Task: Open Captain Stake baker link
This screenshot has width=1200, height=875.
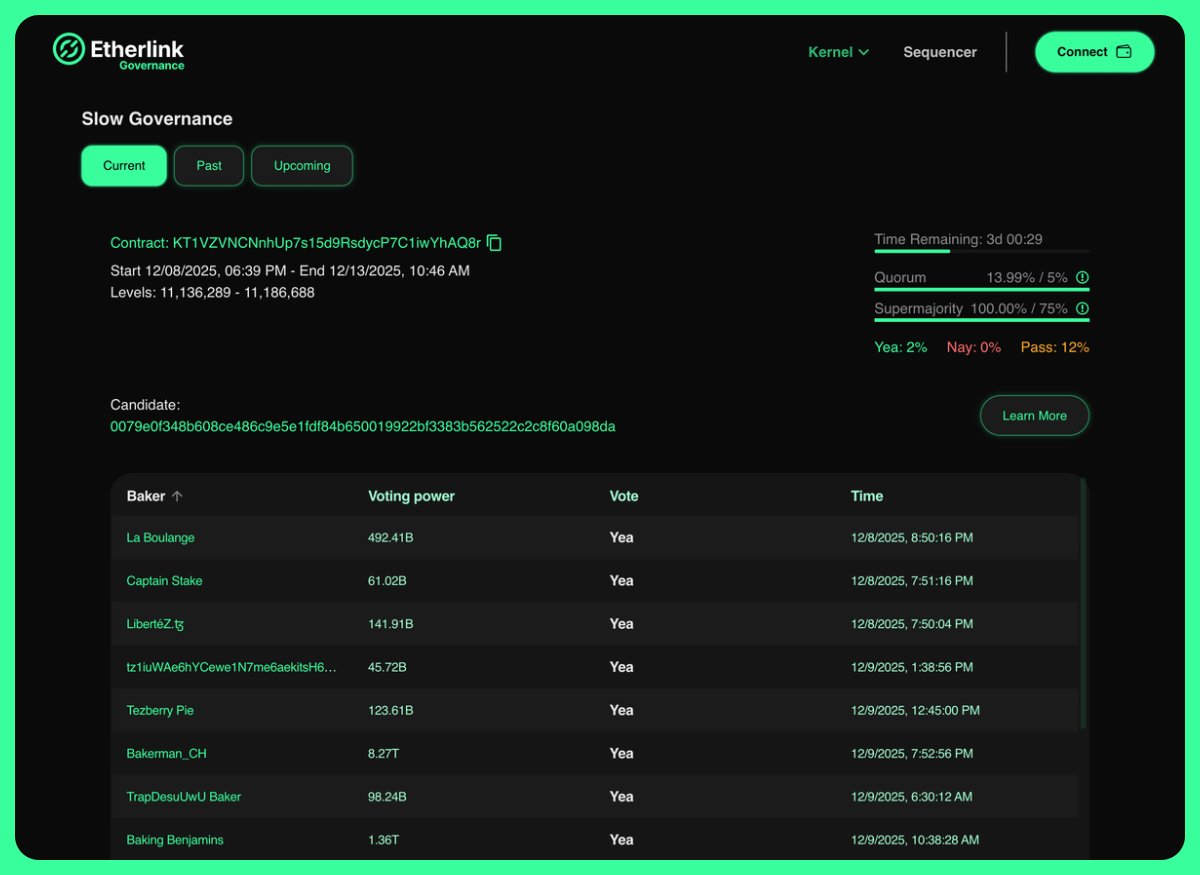Action: (x=164, y=581)
